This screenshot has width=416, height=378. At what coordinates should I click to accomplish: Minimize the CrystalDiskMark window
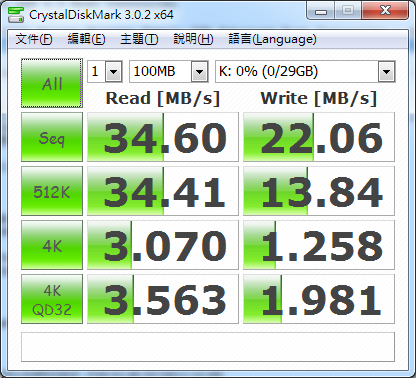coord(321,11)
